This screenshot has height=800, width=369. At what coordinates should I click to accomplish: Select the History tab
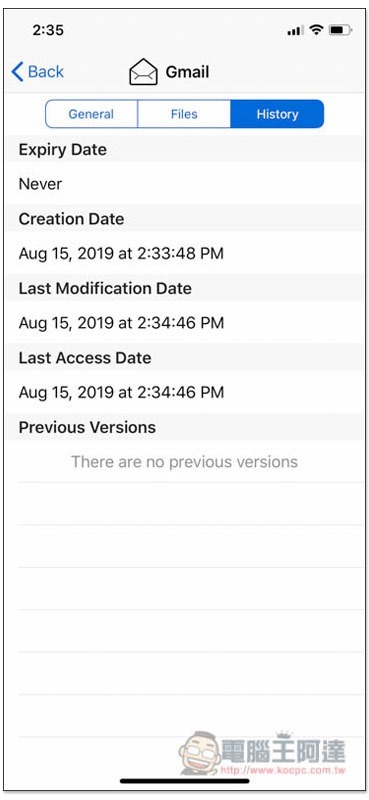coord(277,114)
